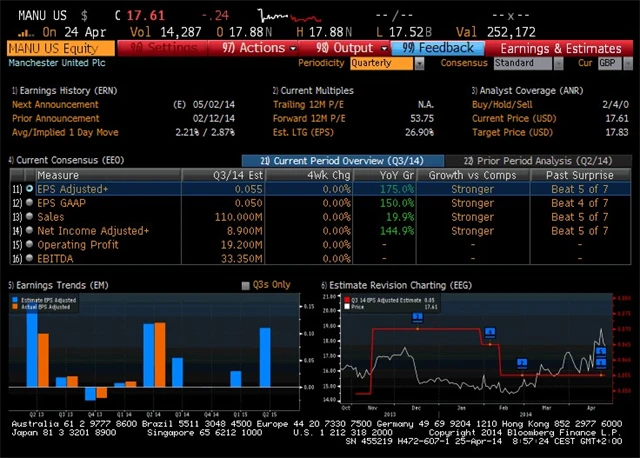
Task: Switch to Prior Period Analysis tab
Action: click(535, 161)
